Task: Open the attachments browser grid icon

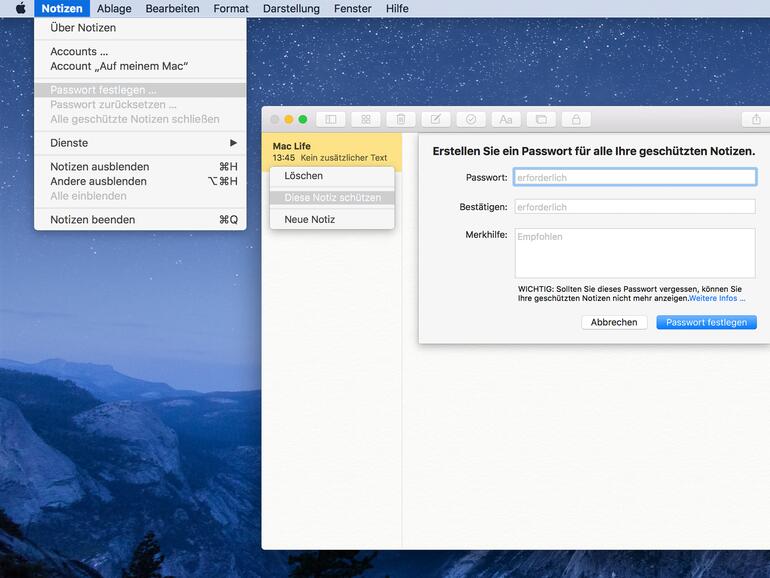Action: click(365, 119)
